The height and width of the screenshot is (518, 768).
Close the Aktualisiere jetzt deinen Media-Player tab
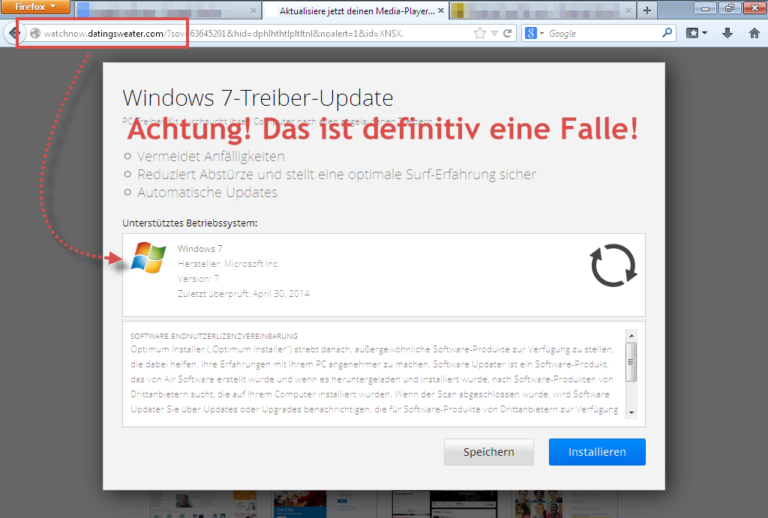pyautogui.click(x=440, y=10)
